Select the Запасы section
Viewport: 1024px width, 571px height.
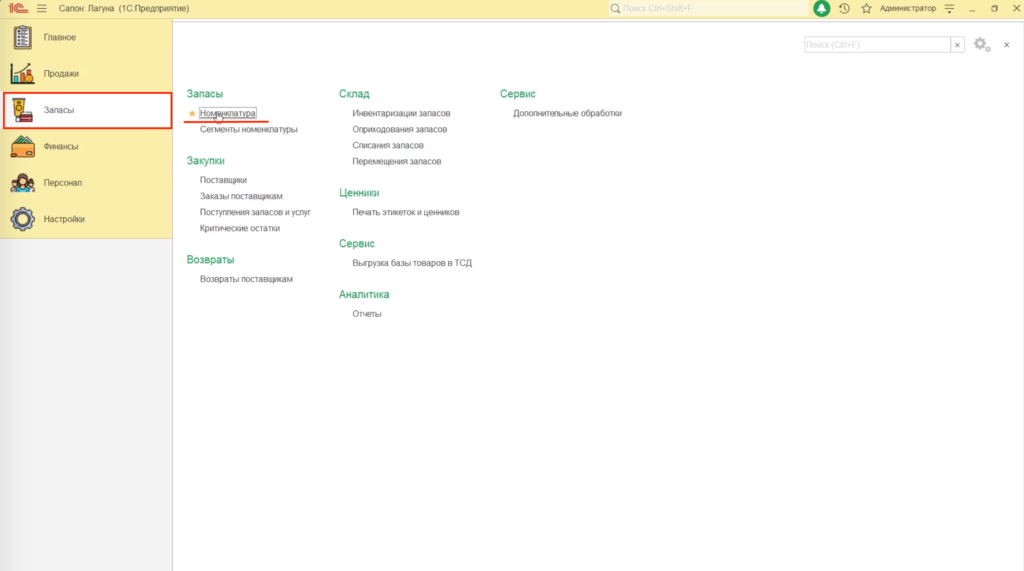pyautogui.click(x=88, y=110)
